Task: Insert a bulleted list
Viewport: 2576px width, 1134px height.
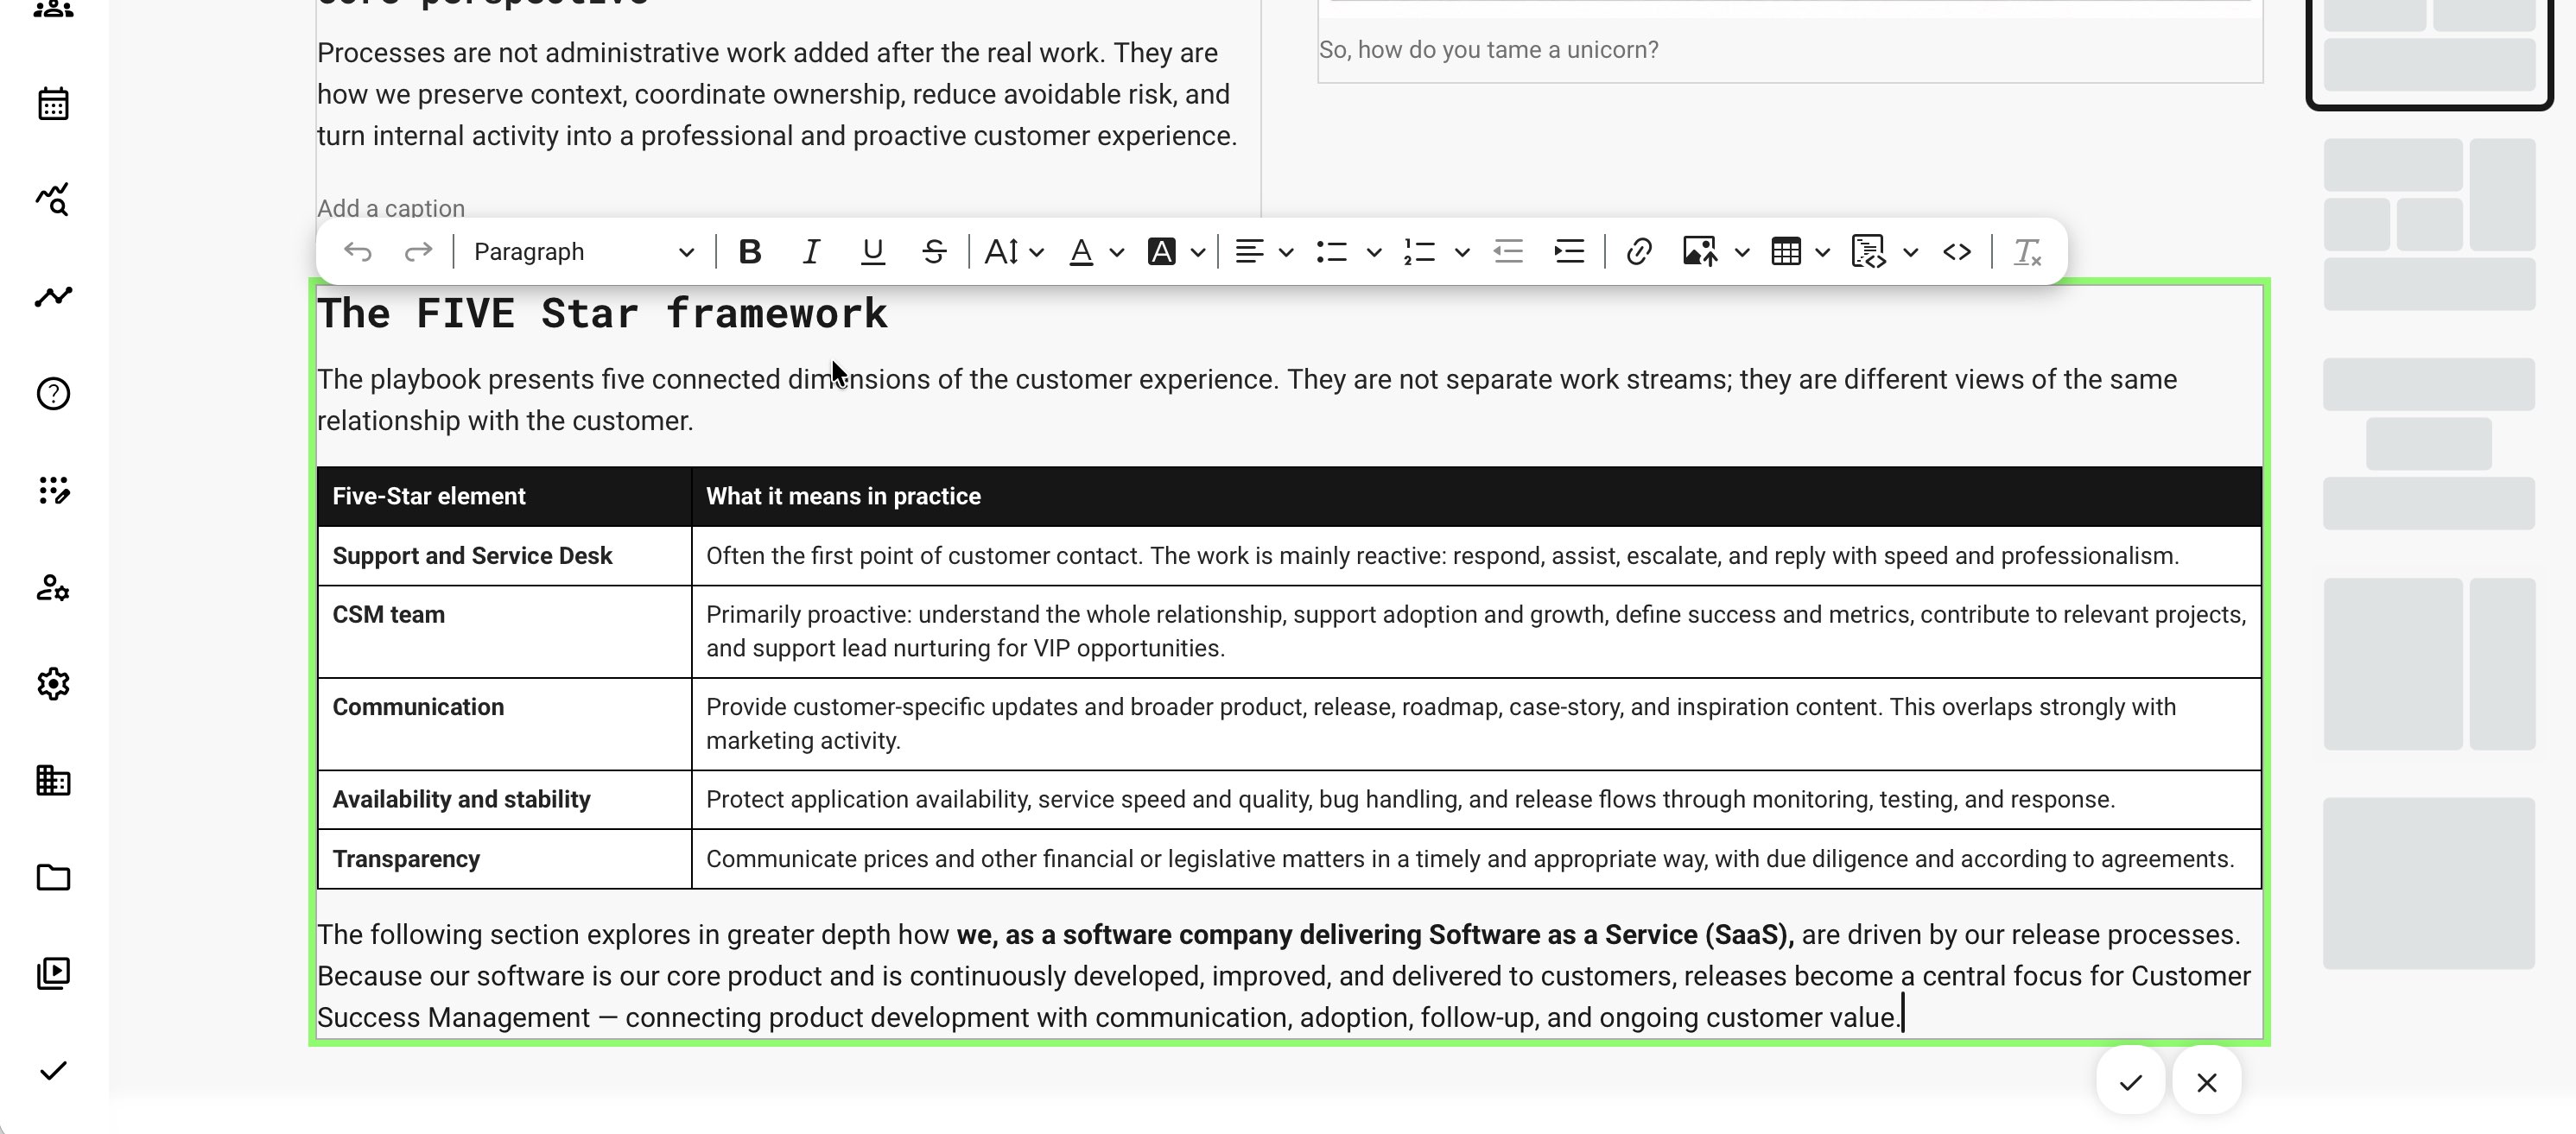Action: 1332,252
